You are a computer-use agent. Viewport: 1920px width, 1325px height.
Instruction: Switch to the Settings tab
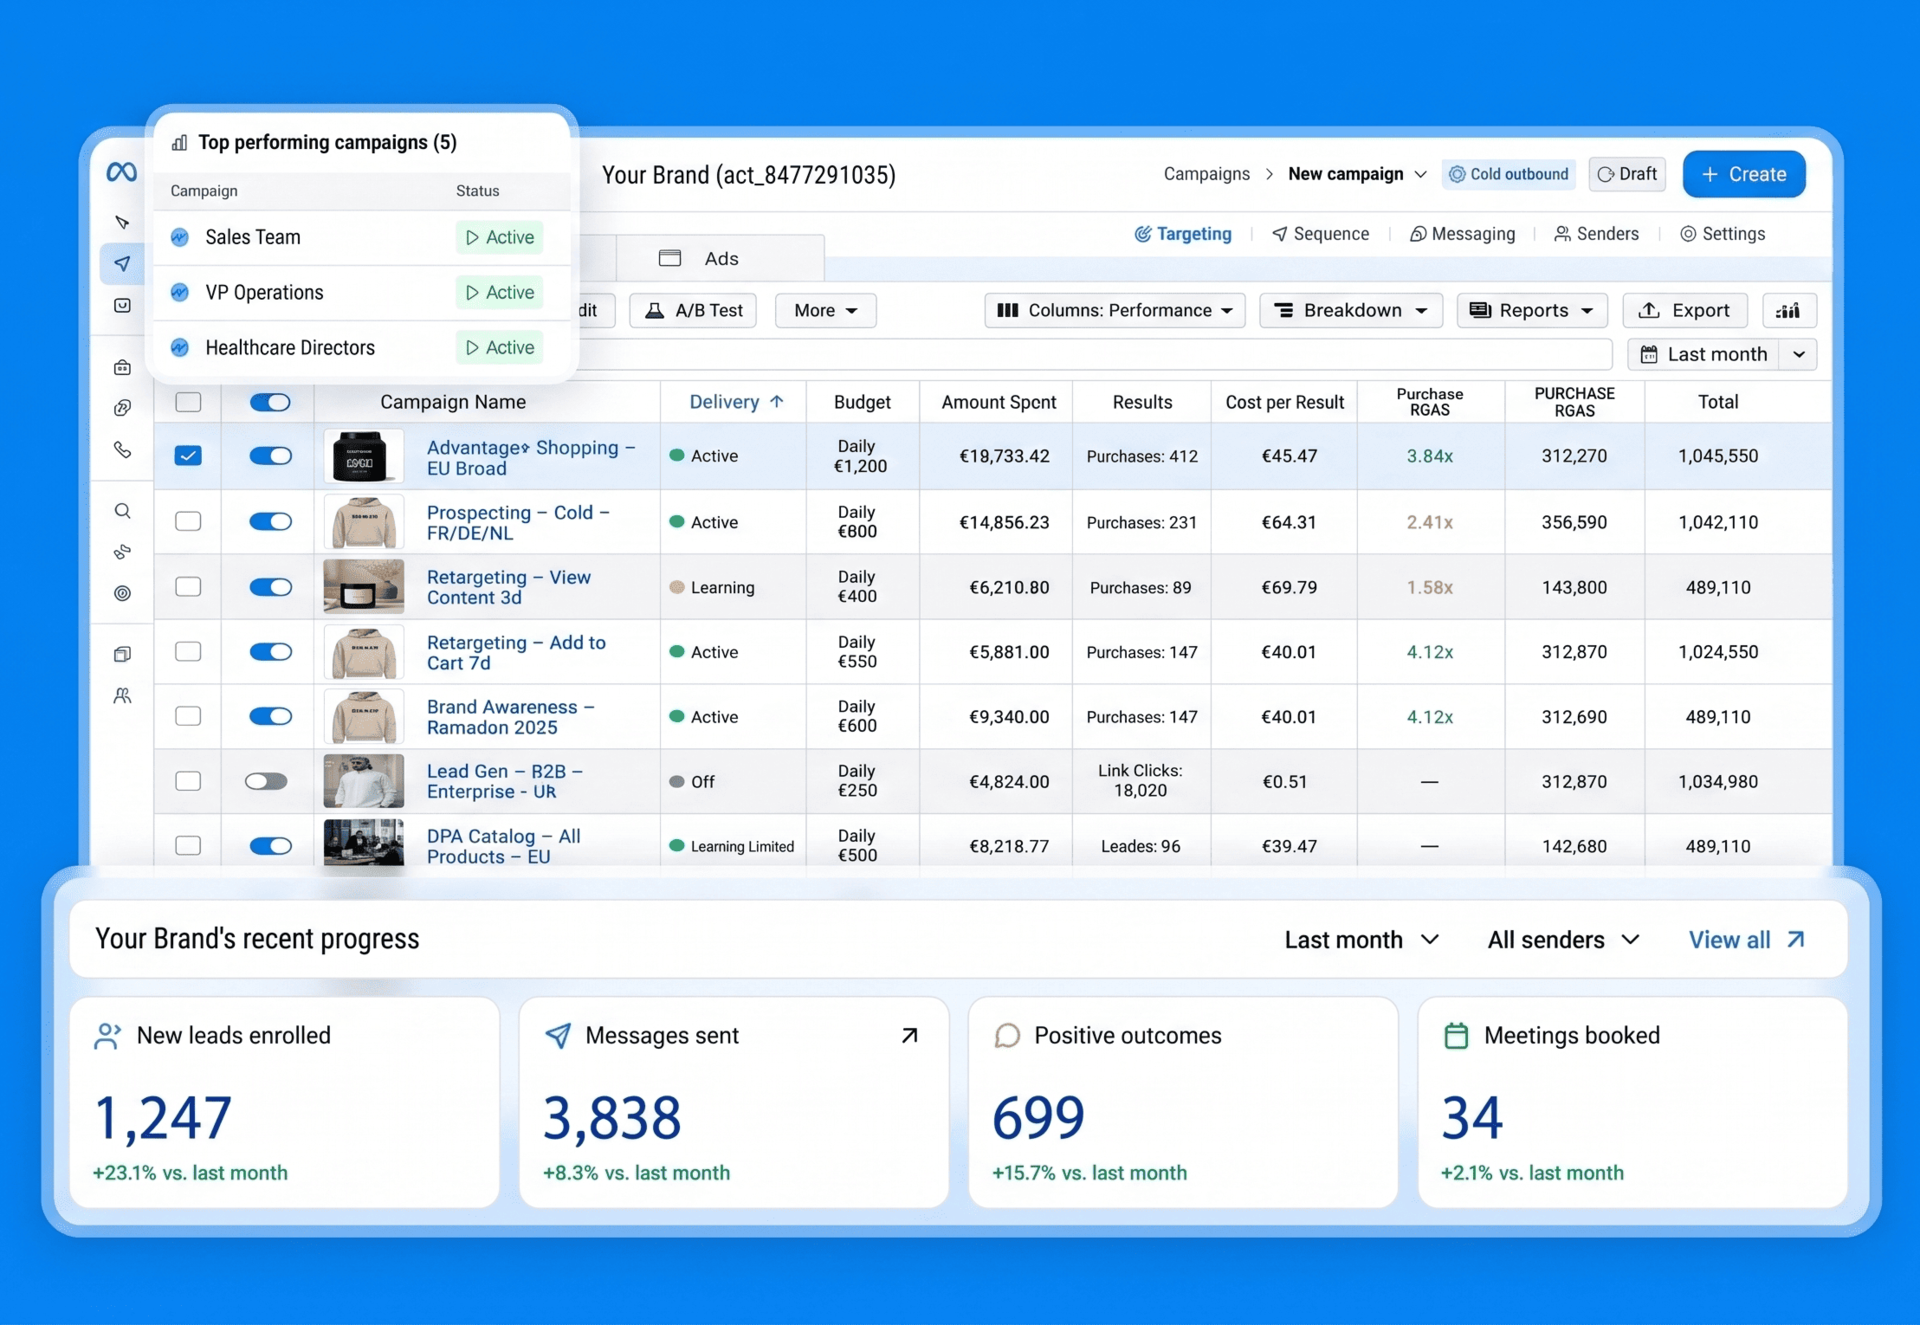1722,234
